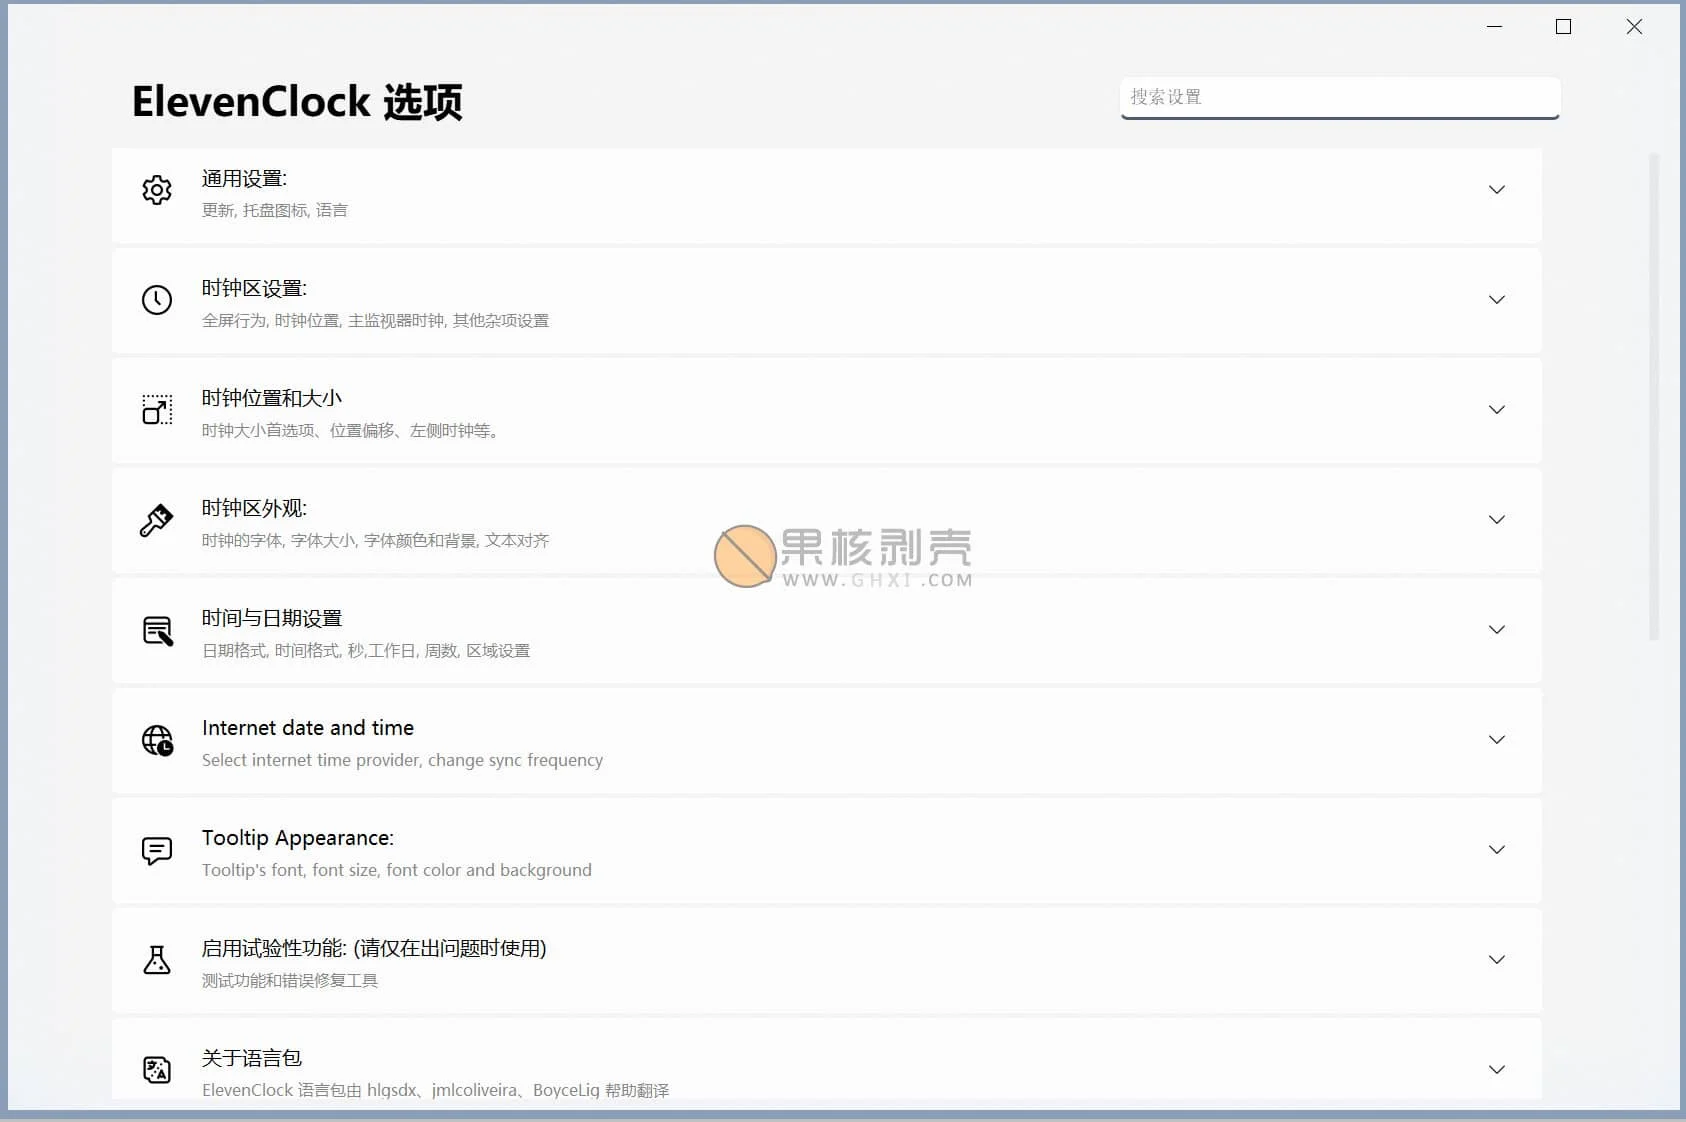Expand the 时钟区设置 section chevron
Viewport: 1686px width, 1122px height.
tap(1496, 300)
